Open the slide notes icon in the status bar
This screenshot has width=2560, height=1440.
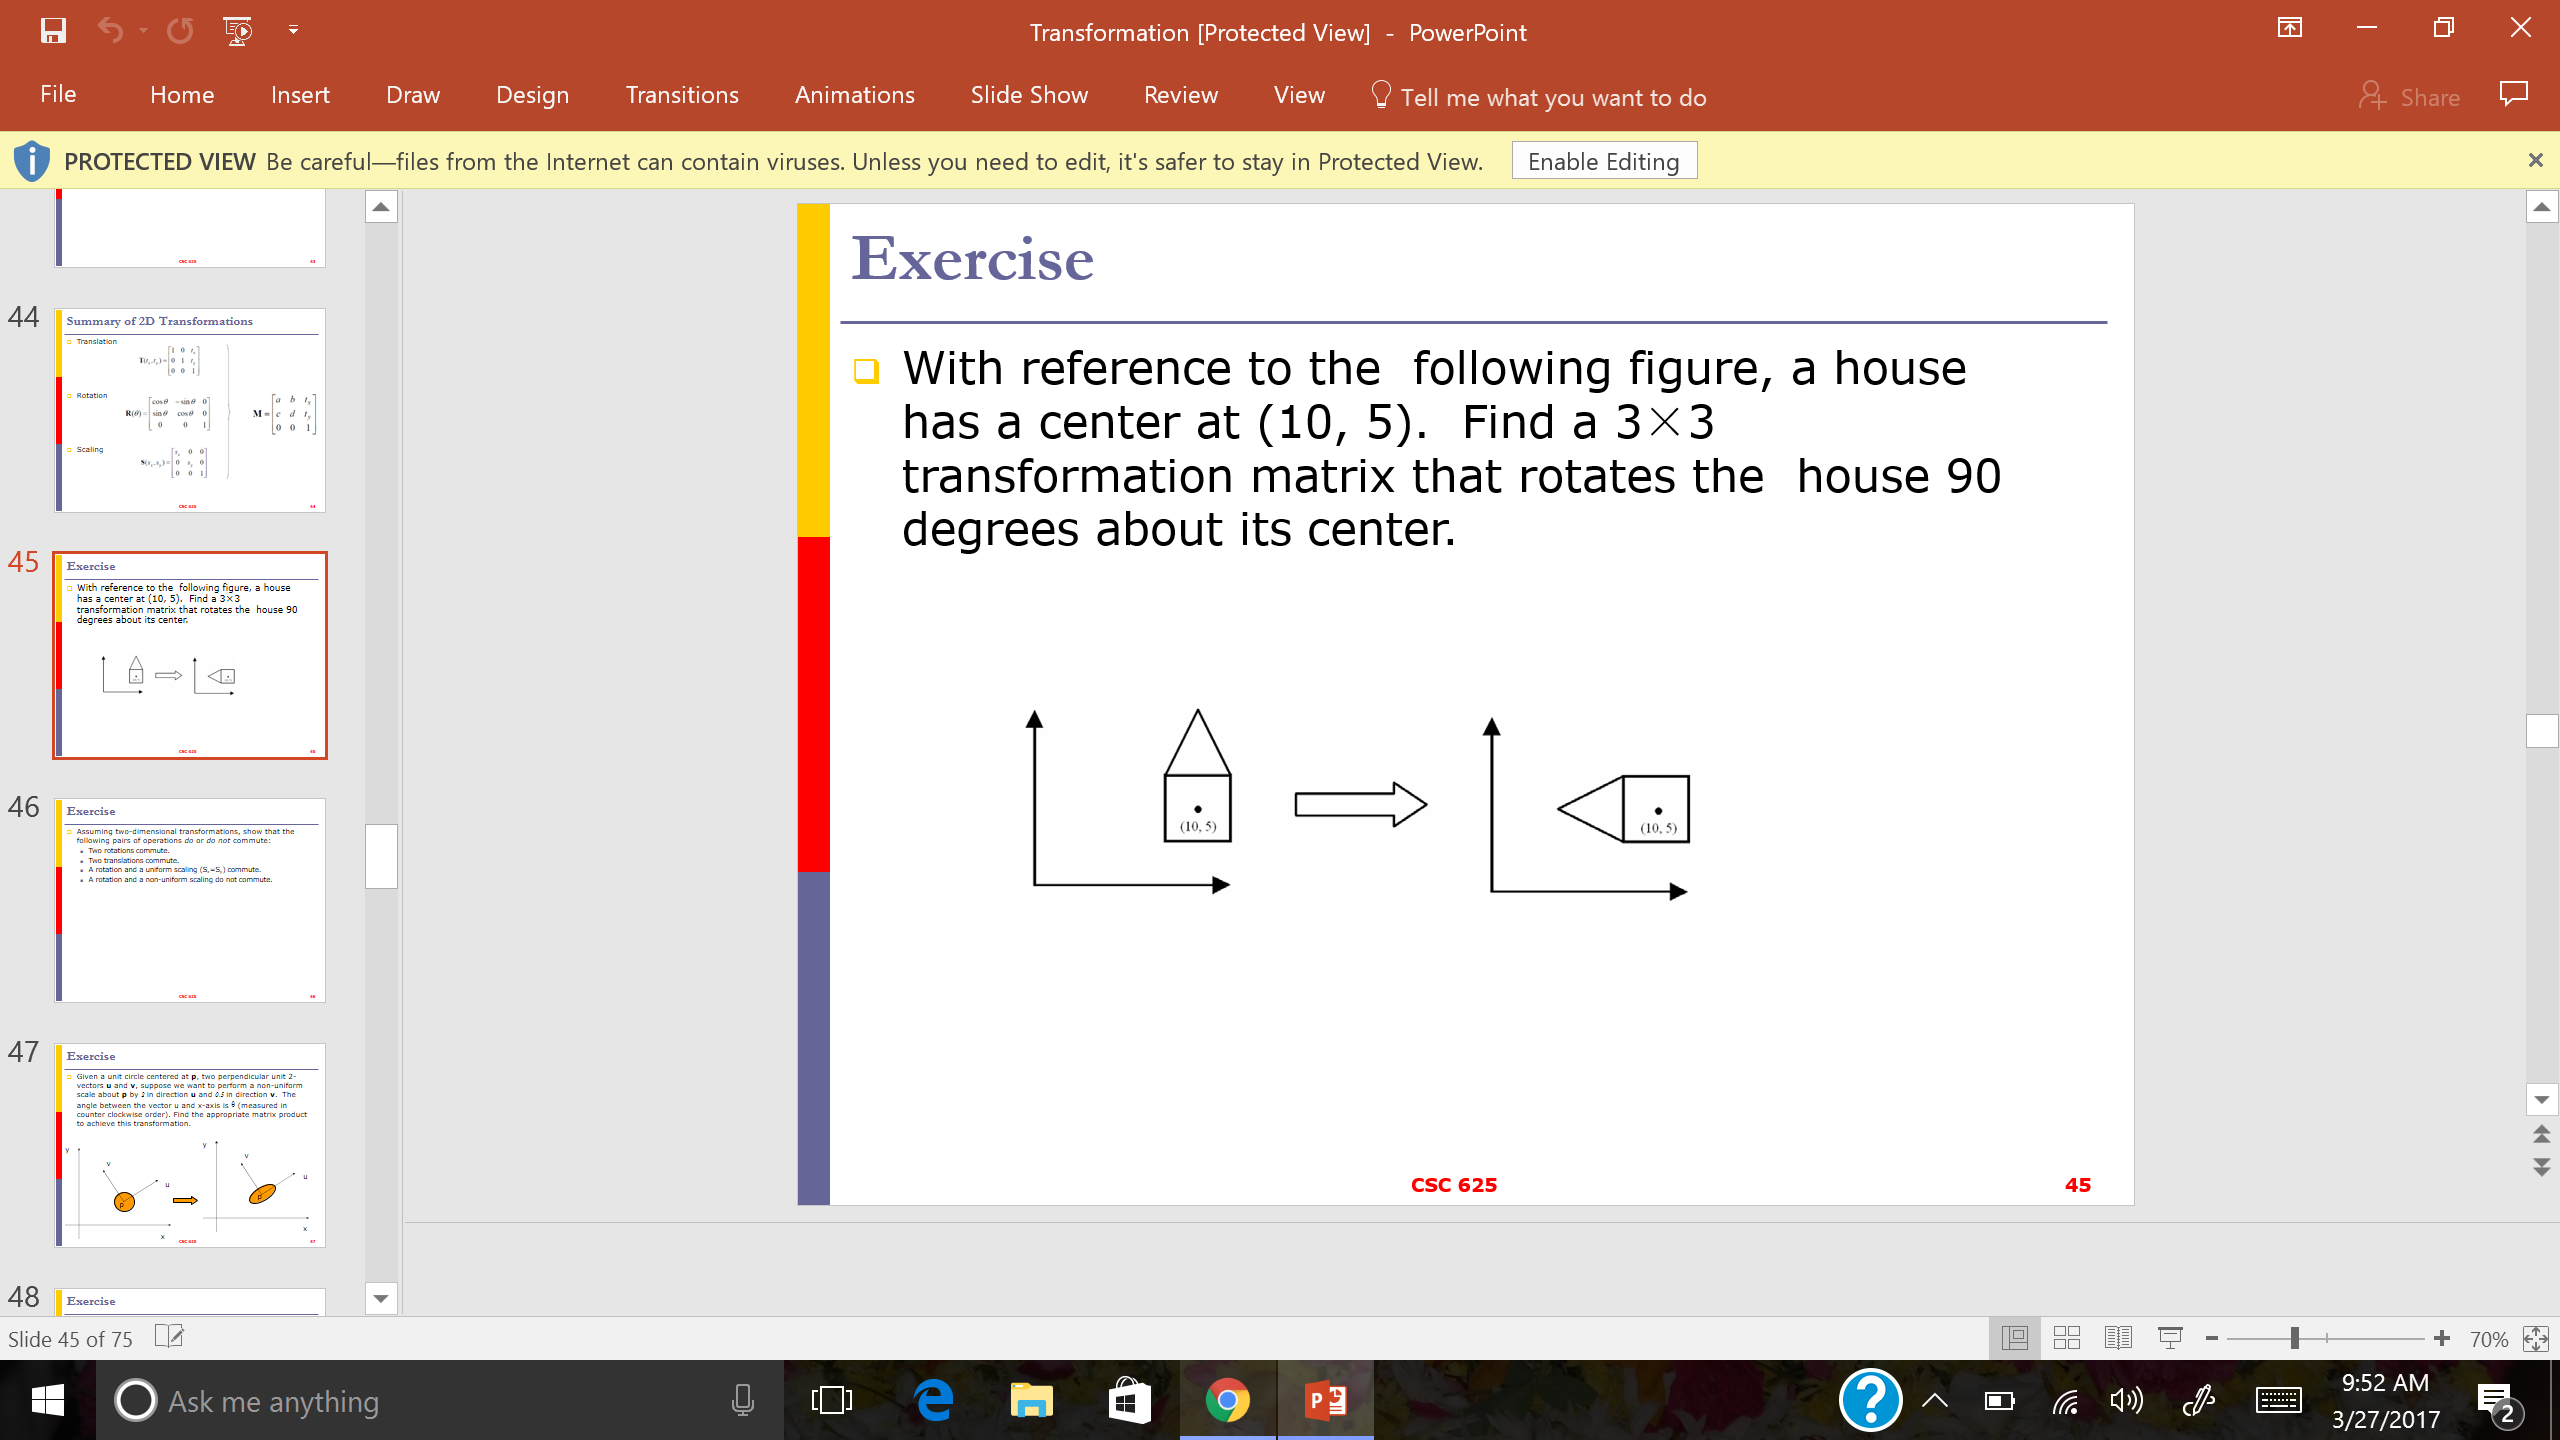[x=169, y=1337]
